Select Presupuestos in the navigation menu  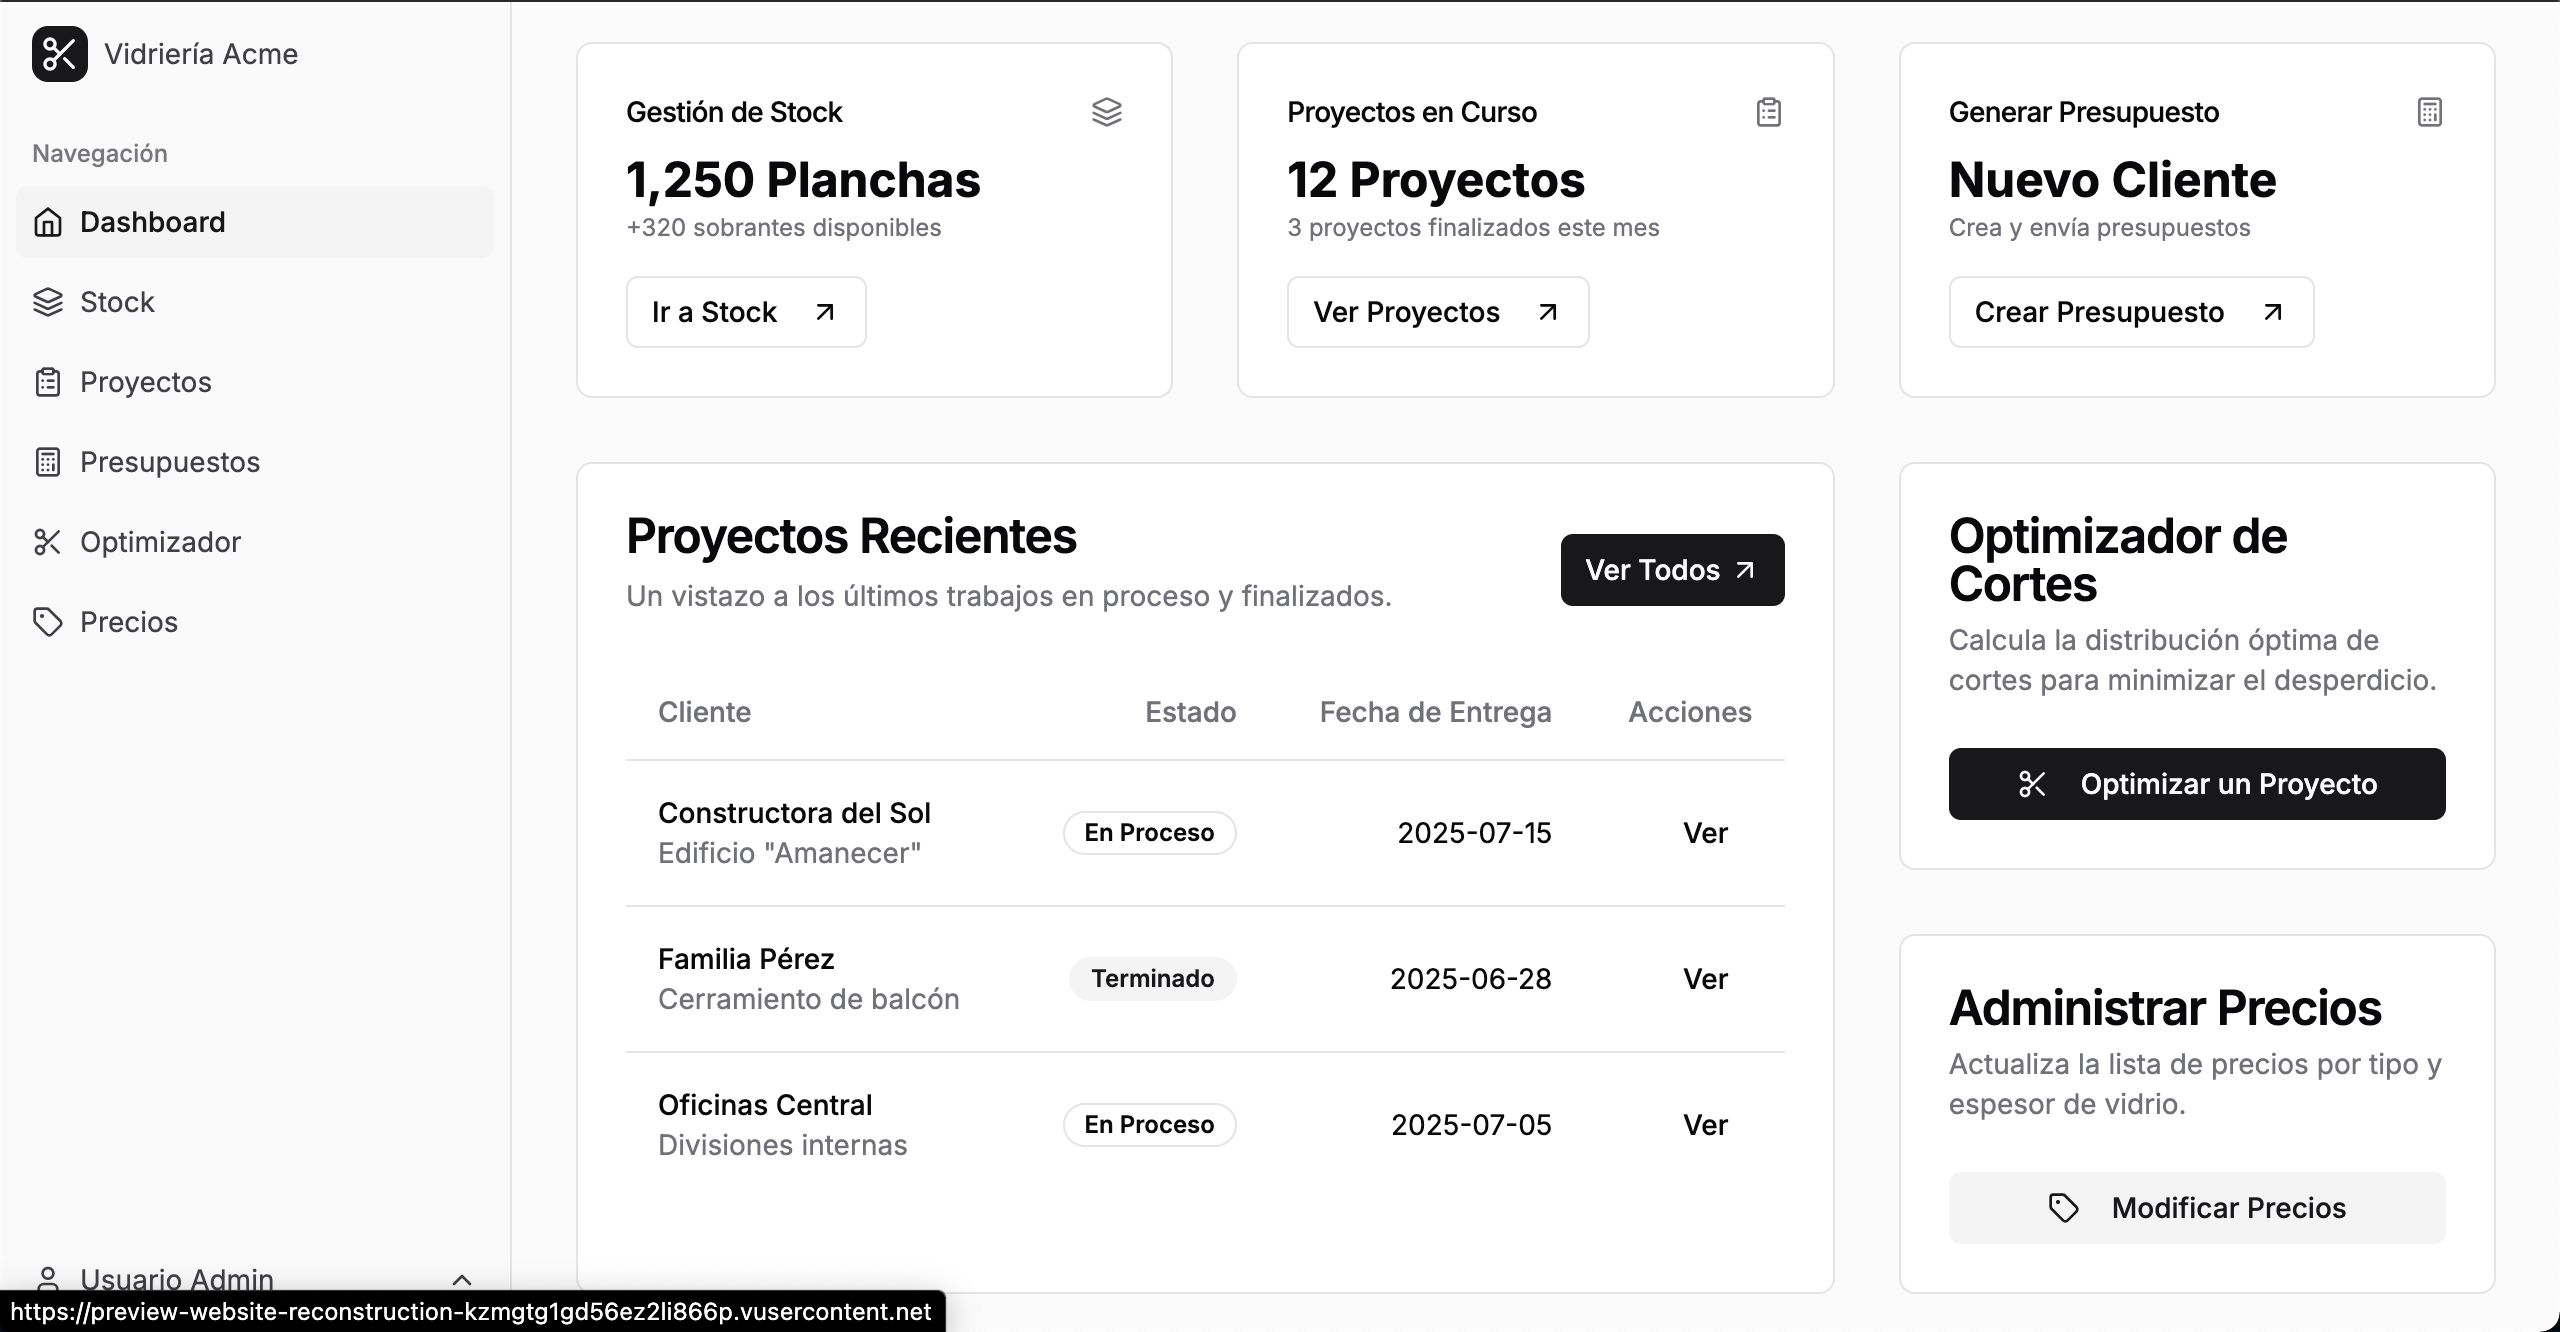pyautogui.click(x=168, y=462)
